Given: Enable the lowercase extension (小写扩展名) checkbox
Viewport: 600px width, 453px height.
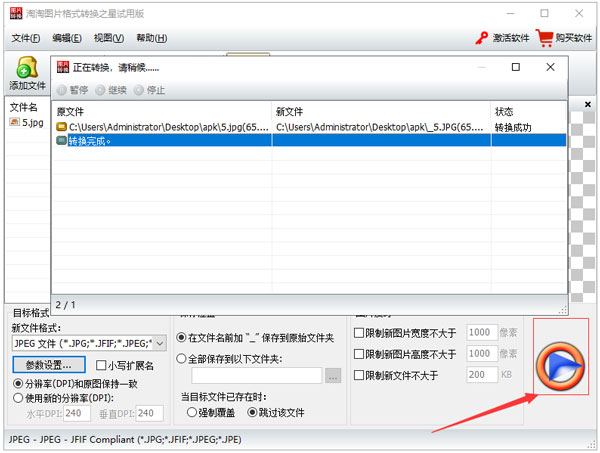Looking at the screenshot, I should (101, 365).
